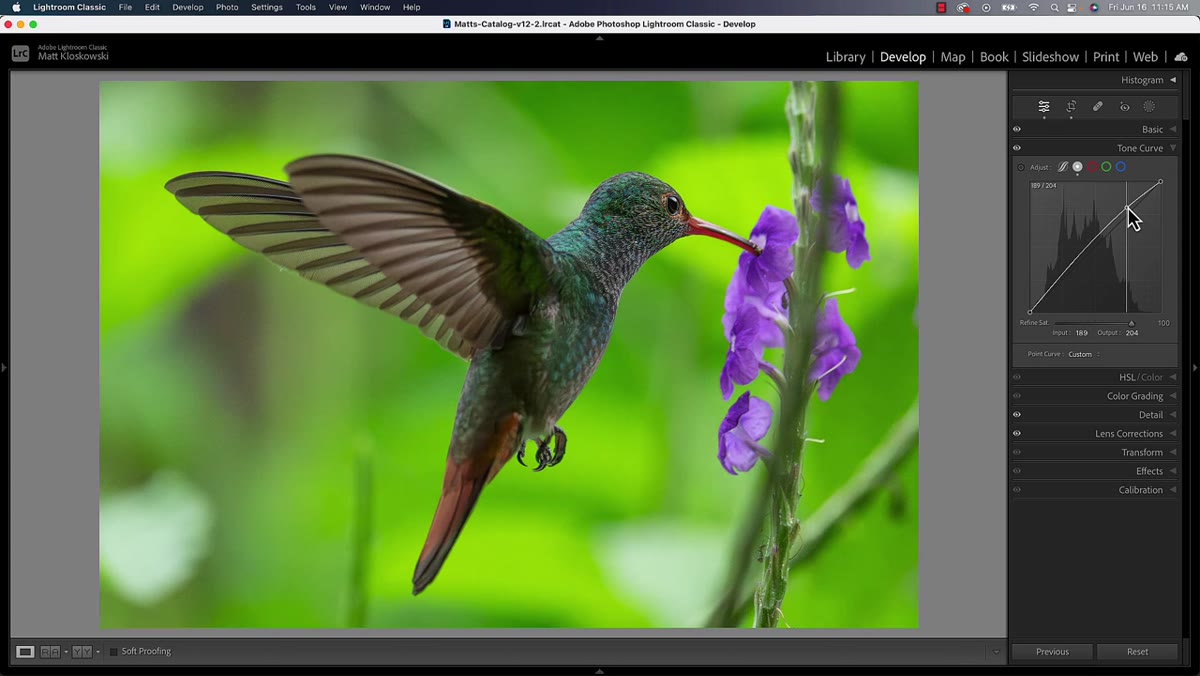The height and width of the screenshot is (676, 1200).
Task: Expand the Detail panel
Action: click(x=1173, y=415)
